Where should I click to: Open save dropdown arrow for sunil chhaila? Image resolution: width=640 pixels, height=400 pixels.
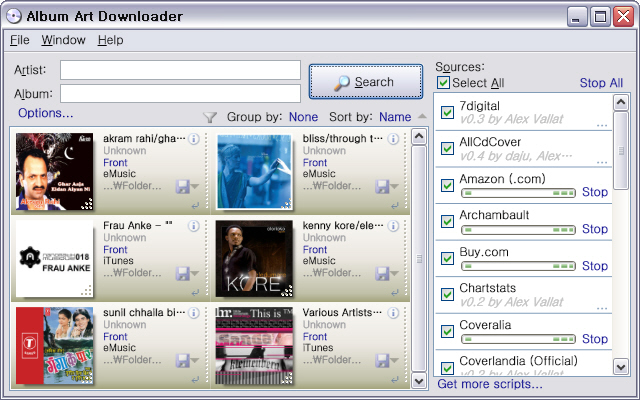point(195,361)
